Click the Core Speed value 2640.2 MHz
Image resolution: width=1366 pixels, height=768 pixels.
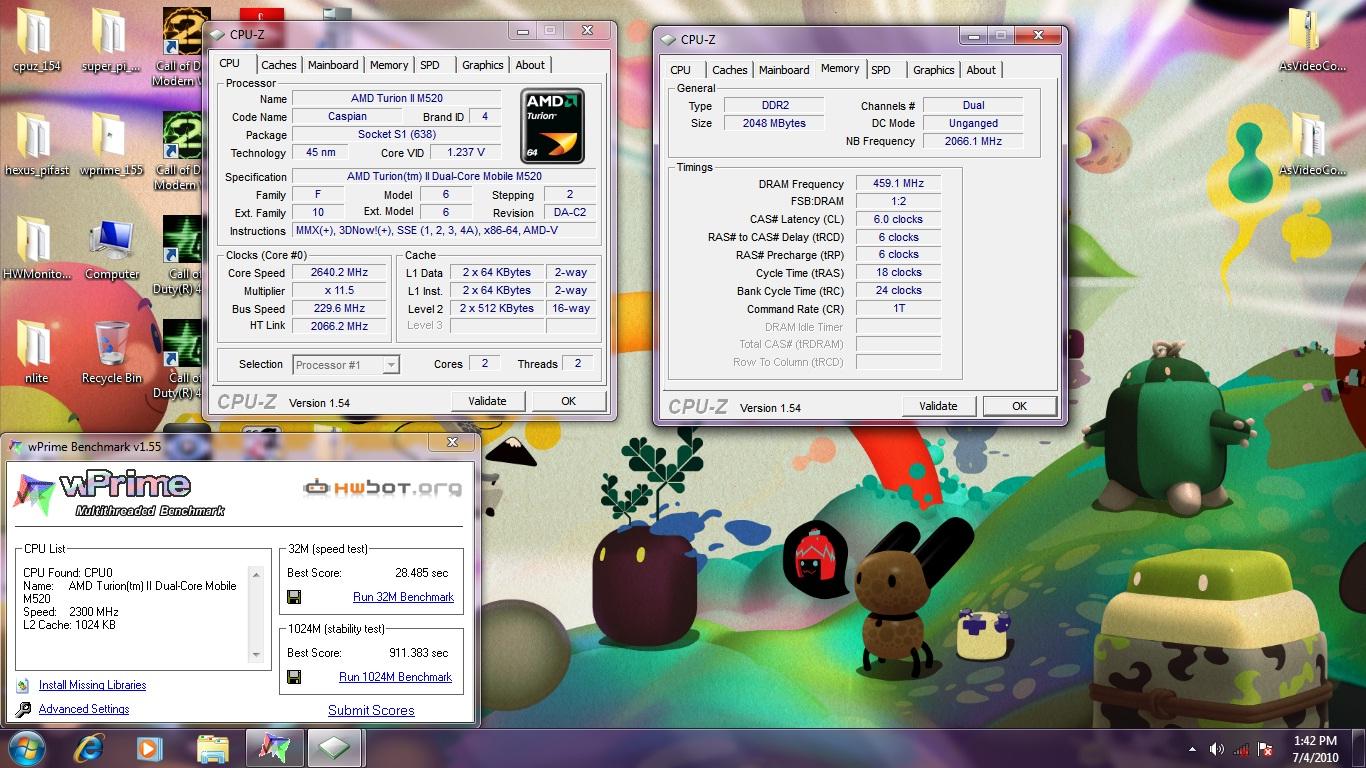click(340, 273)
